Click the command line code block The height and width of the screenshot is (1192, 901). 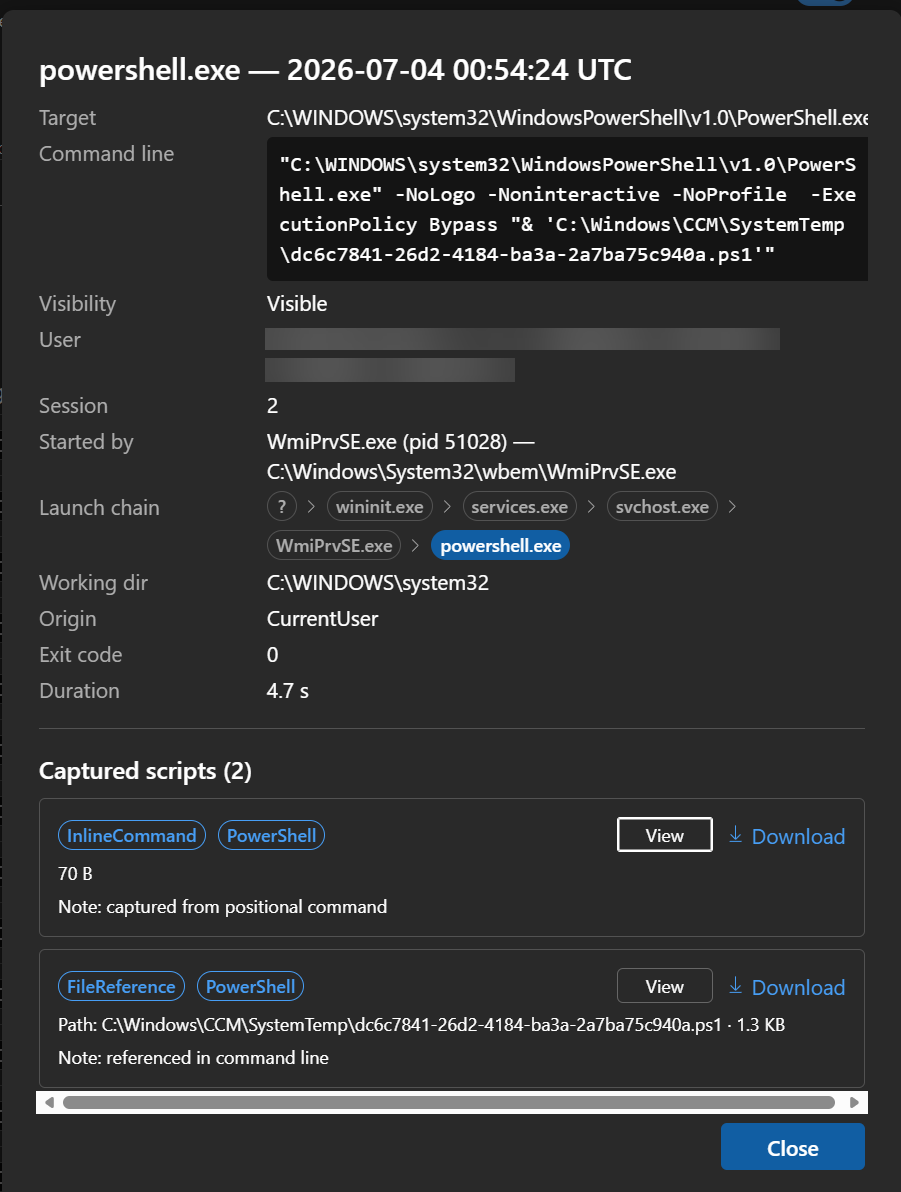coord(567,209)
